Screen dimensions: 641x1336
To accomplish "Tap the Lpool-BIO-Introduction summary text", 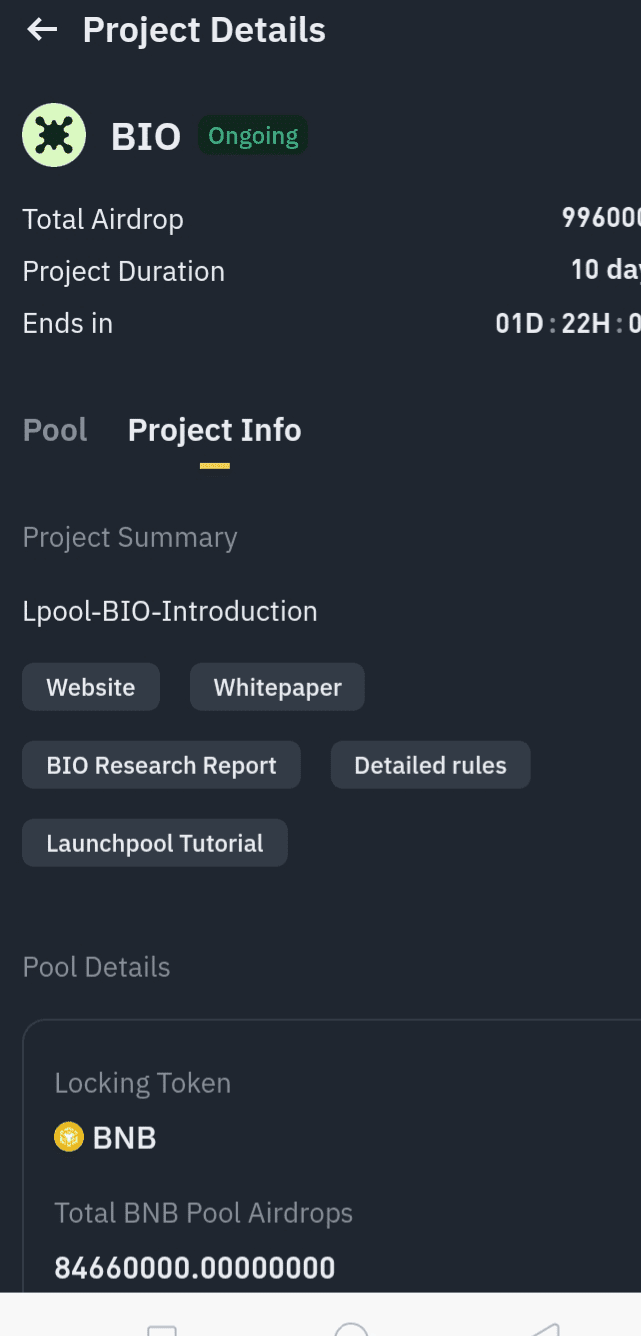I will click(x=170, y=611).
